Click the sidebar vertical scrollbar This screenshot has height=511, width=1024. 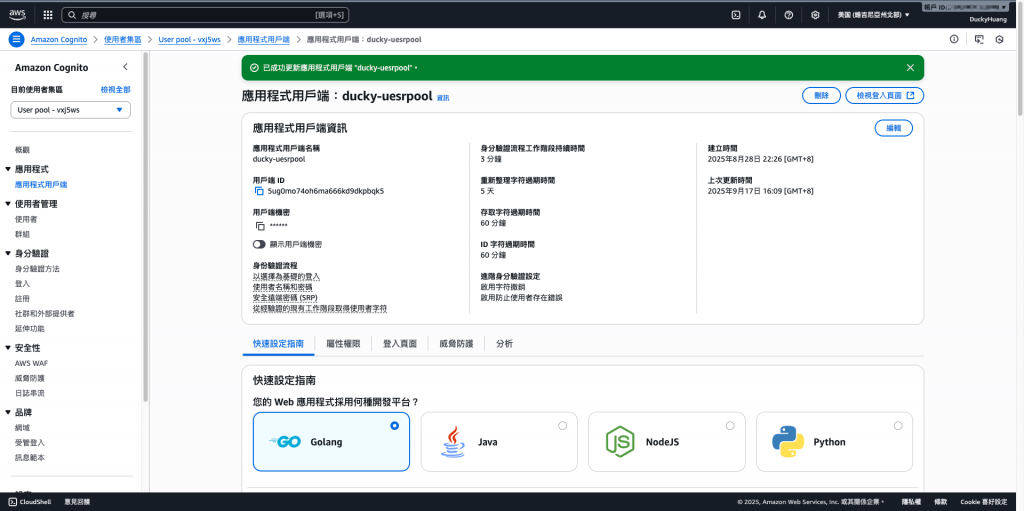pyautogui.click(x=146, y=229)
